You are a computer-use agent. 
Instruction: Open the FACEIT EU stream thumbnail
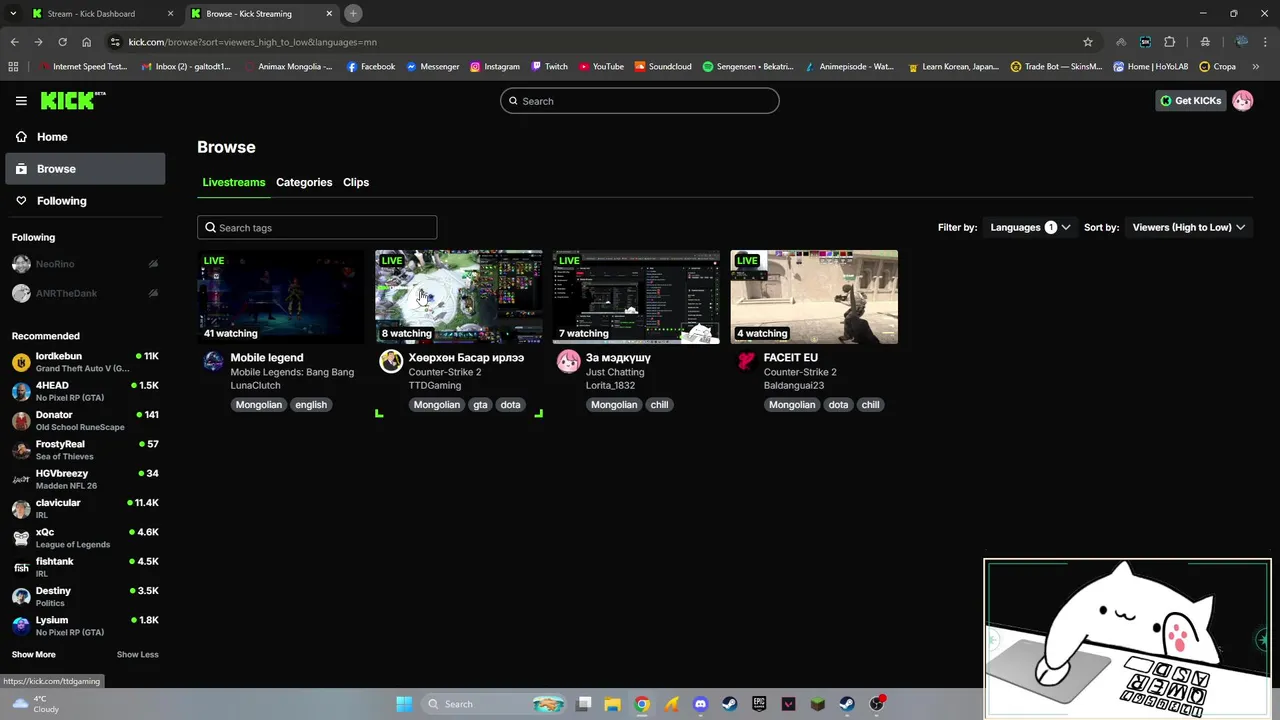[x=814, y=297]
